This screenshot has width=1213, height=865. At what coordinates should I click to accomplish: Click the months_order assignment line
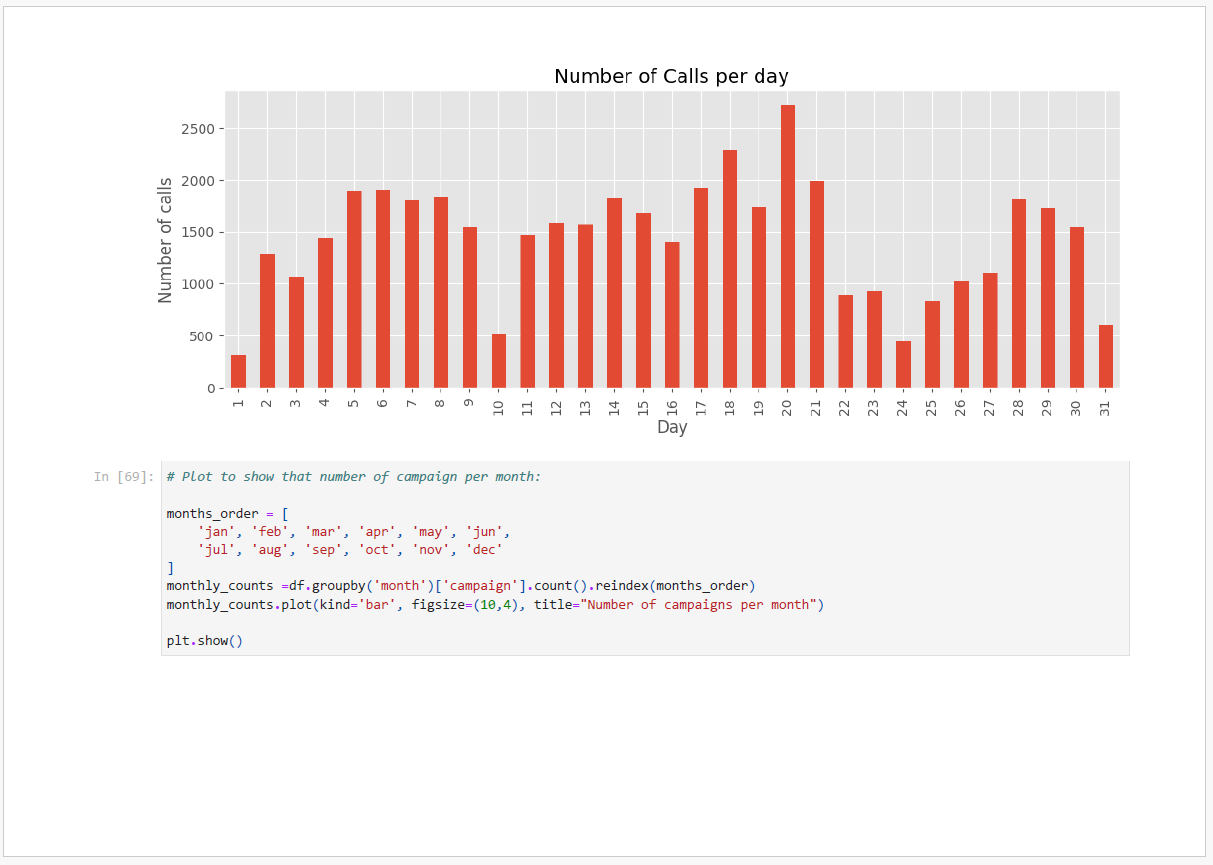click(x=227, y=513)
